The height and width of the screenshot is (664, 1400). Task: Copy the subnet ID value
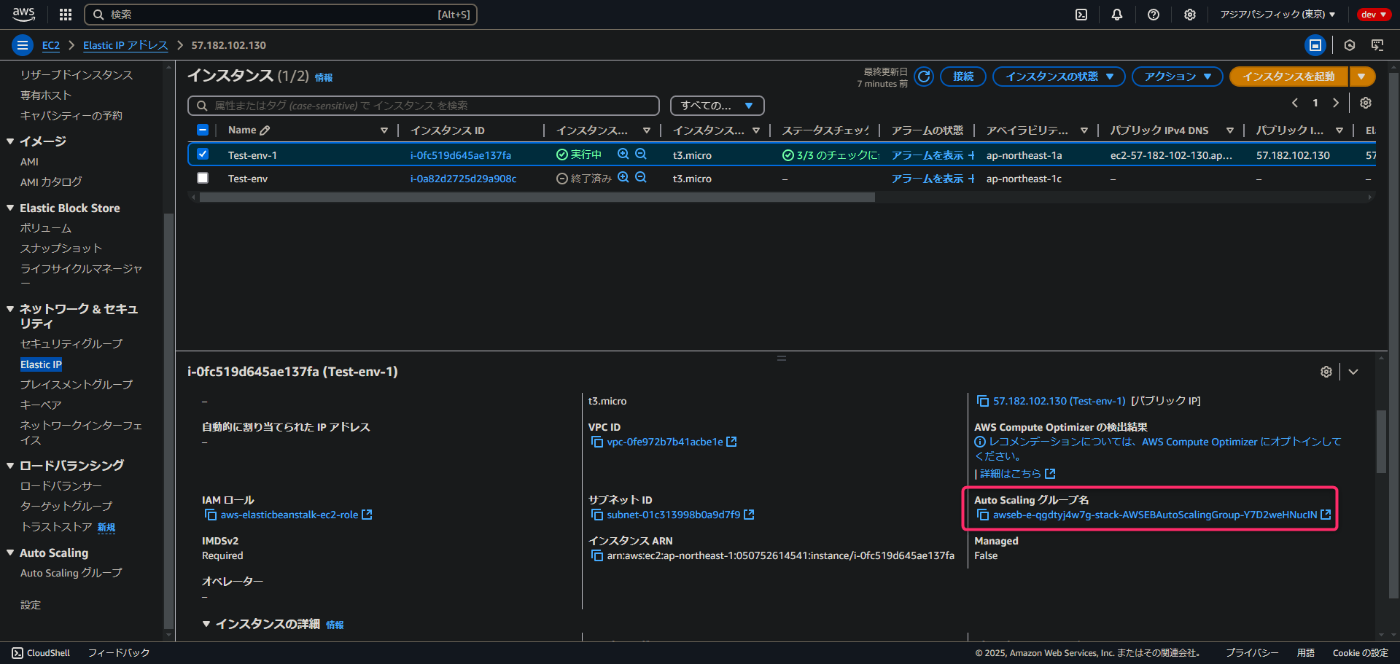click(x=596, y=515)
